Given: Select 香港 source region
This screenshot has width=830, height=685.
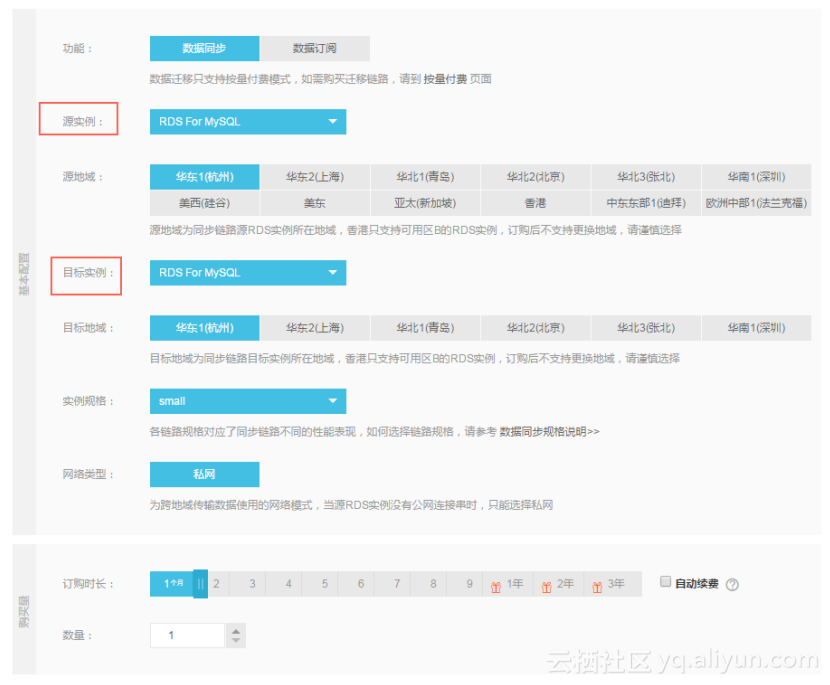Looking at the screenshot, I should [536, 203].
